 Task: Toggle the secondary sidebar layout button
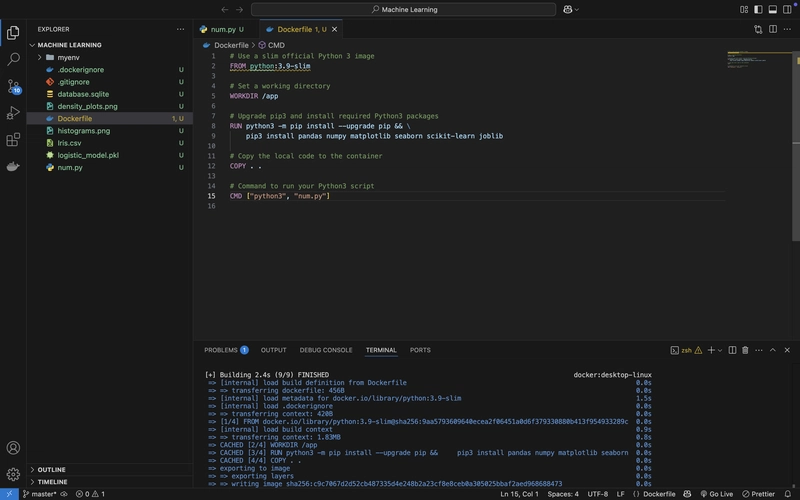click(787, 9)
